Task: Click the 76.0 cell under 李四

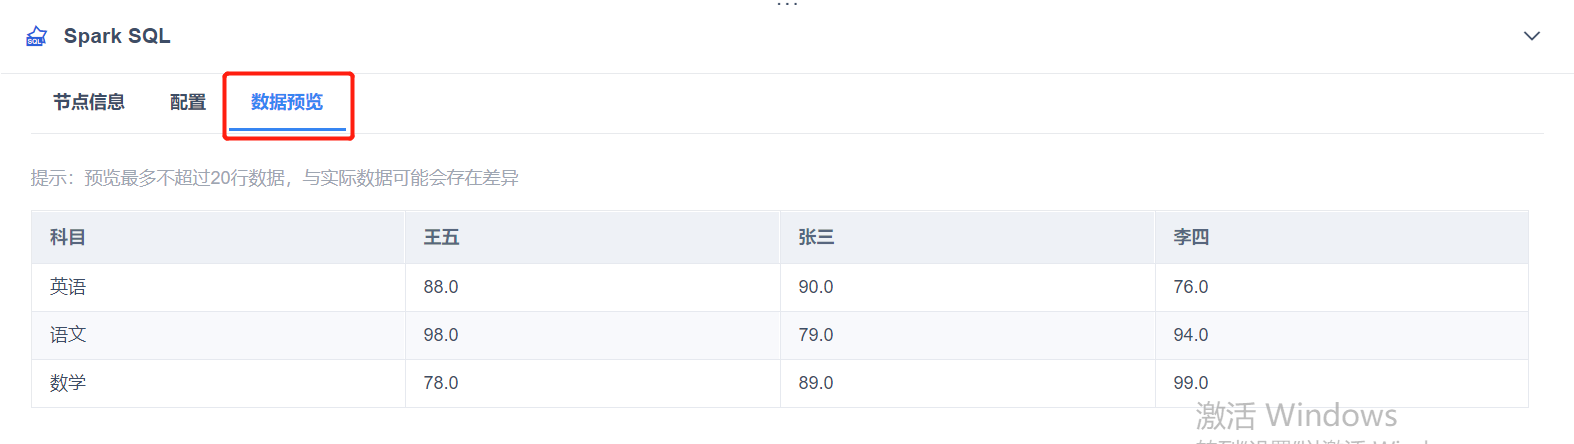Action: click(x=1191, y=287)
